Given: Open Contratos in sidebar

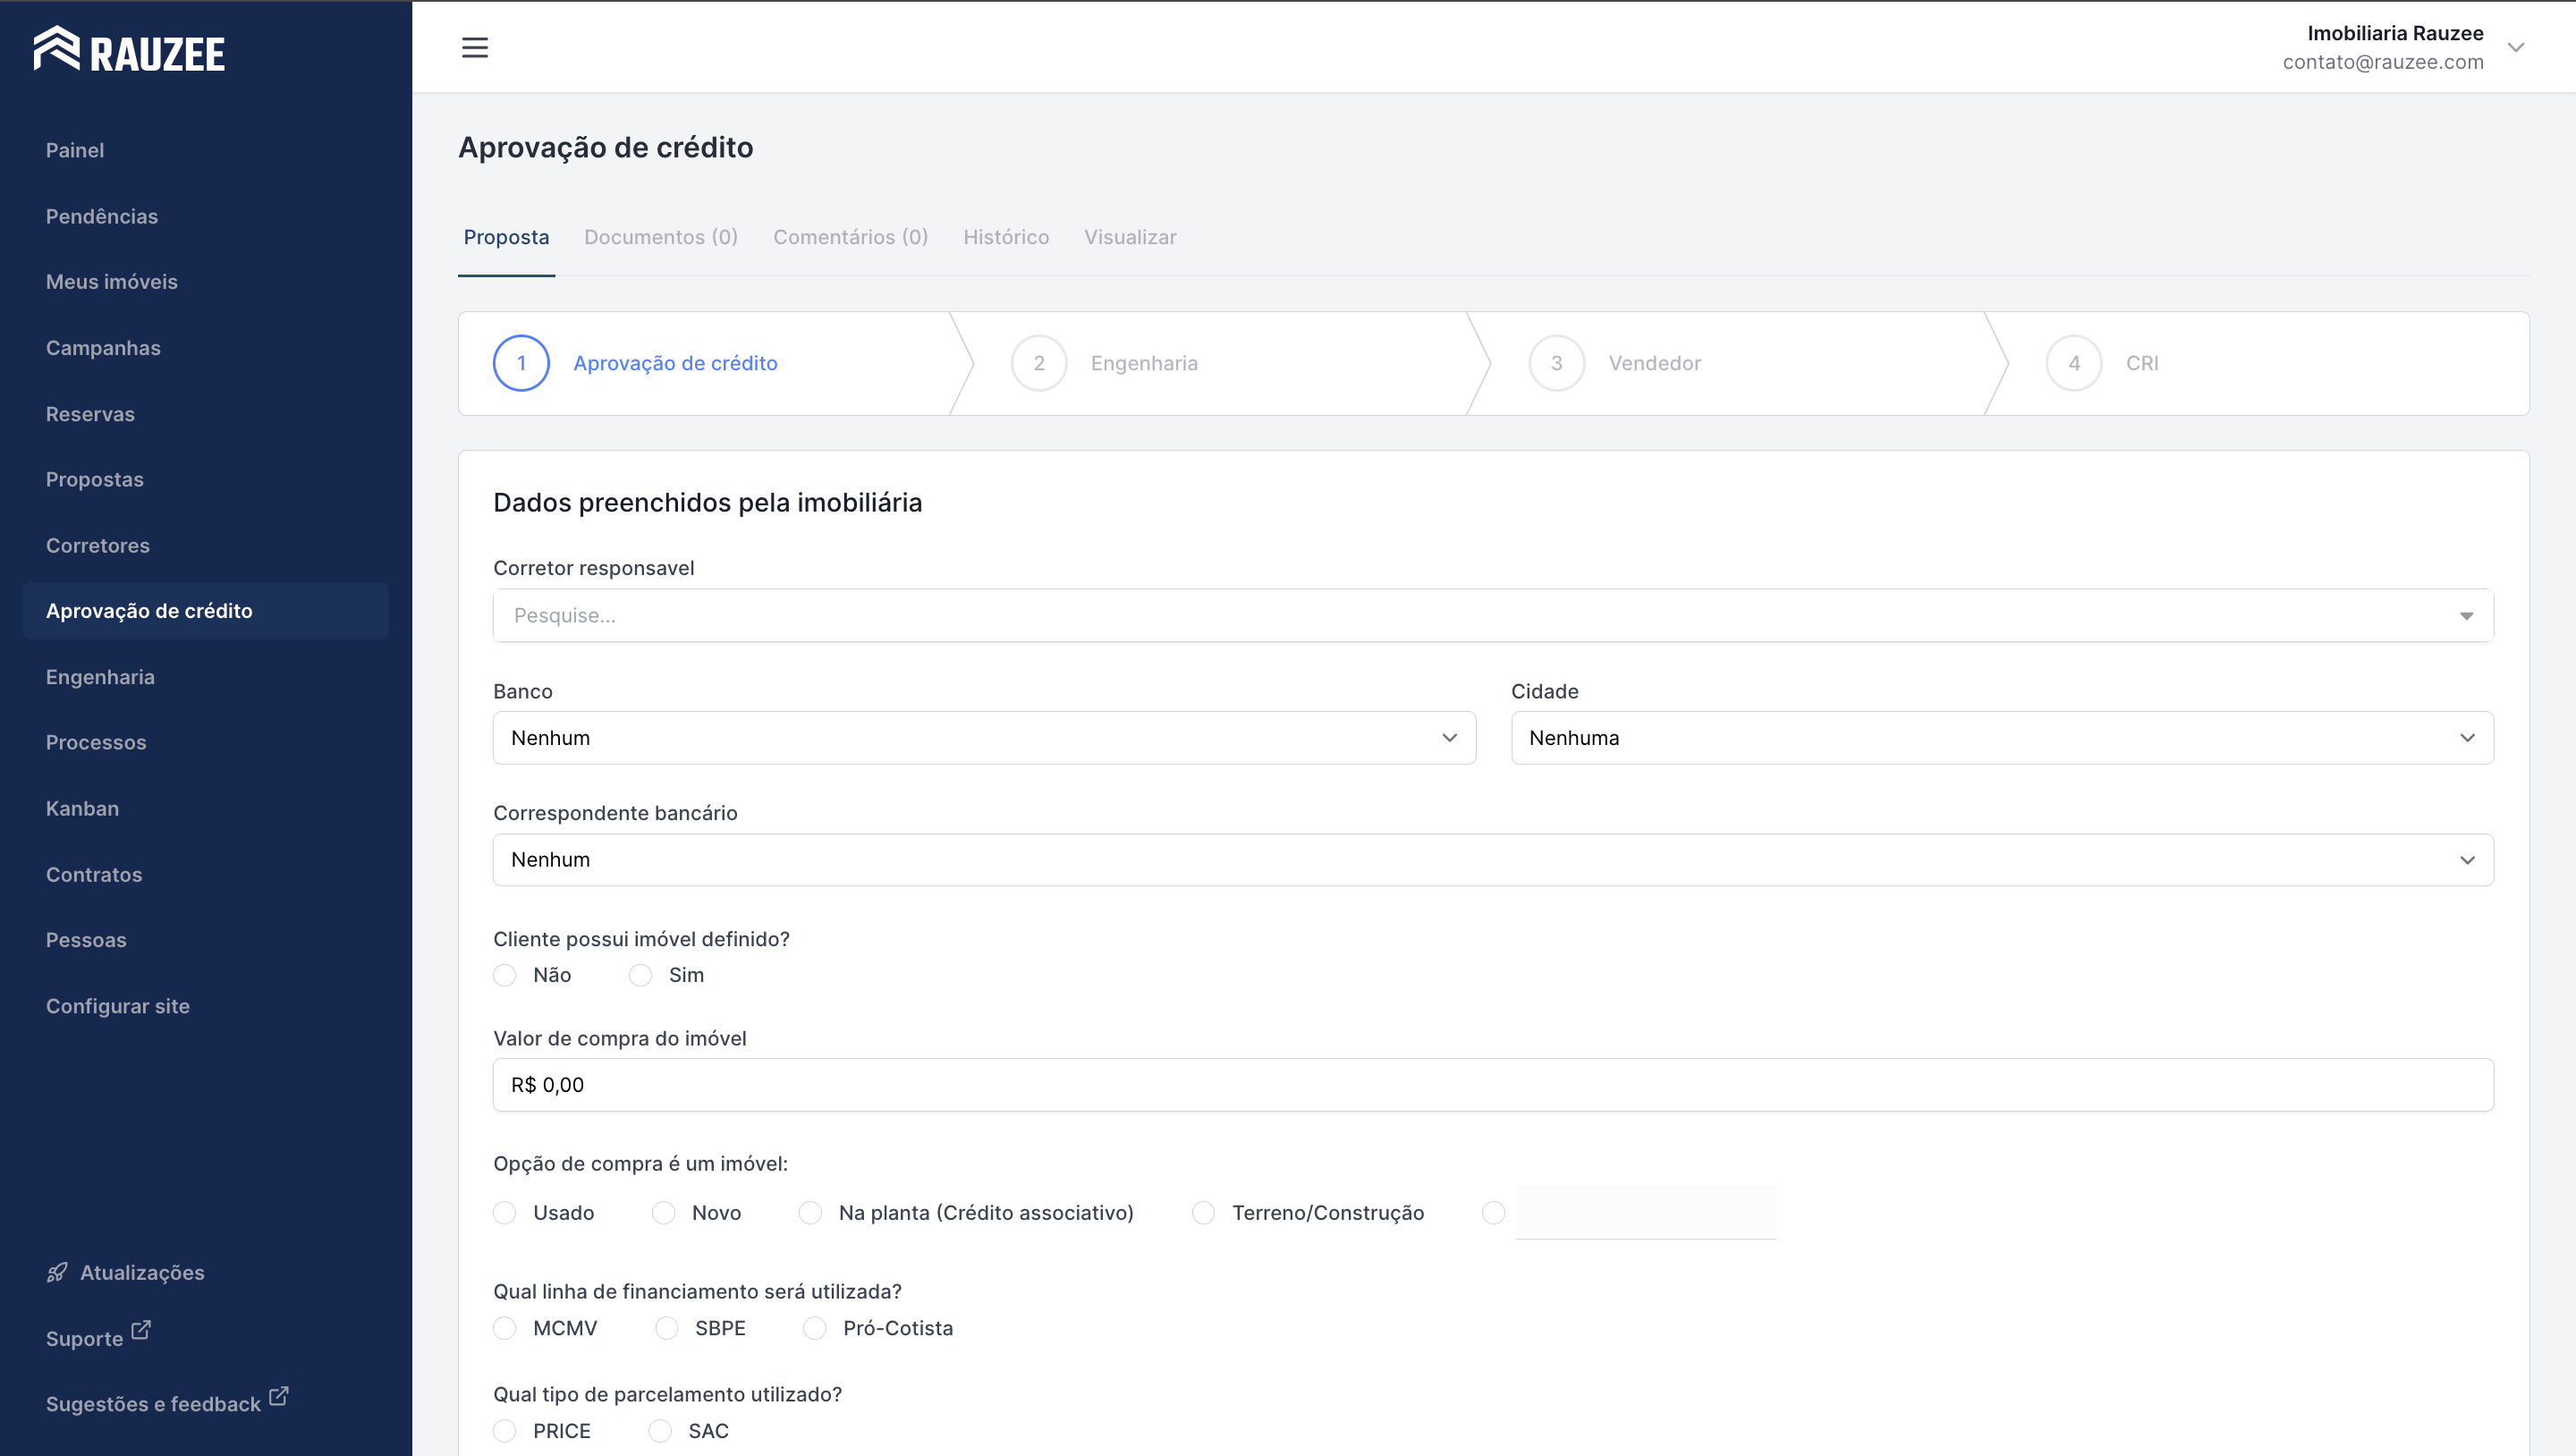Looking at the screenshot, I should coord(94,874).
